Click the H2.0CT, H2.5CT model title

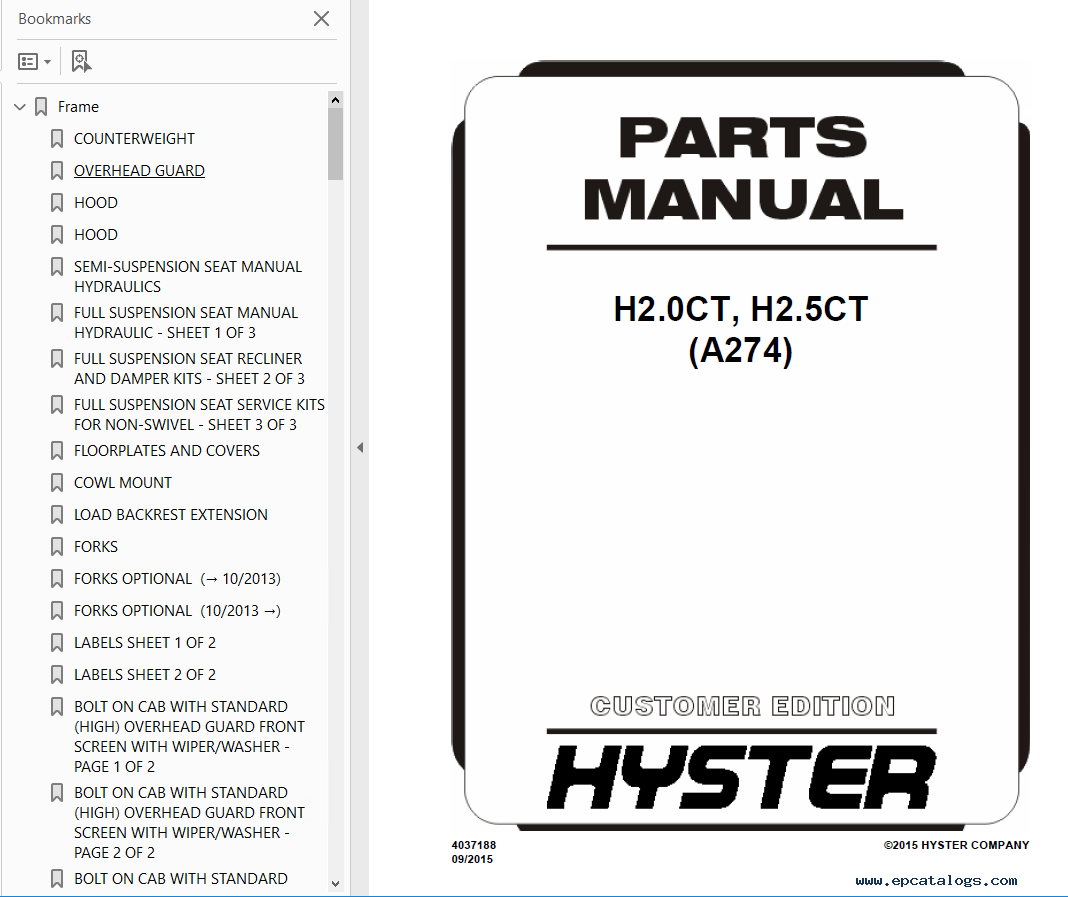point(741,309)
